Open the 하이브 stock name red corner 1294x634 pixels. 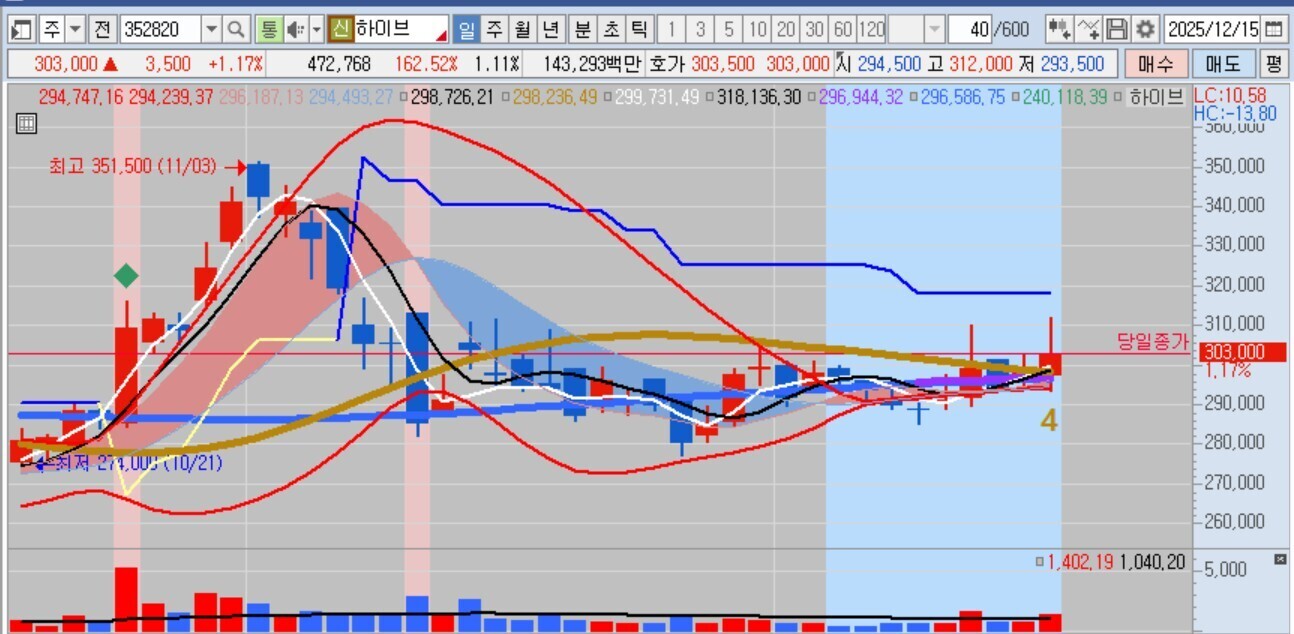(441, 36)
